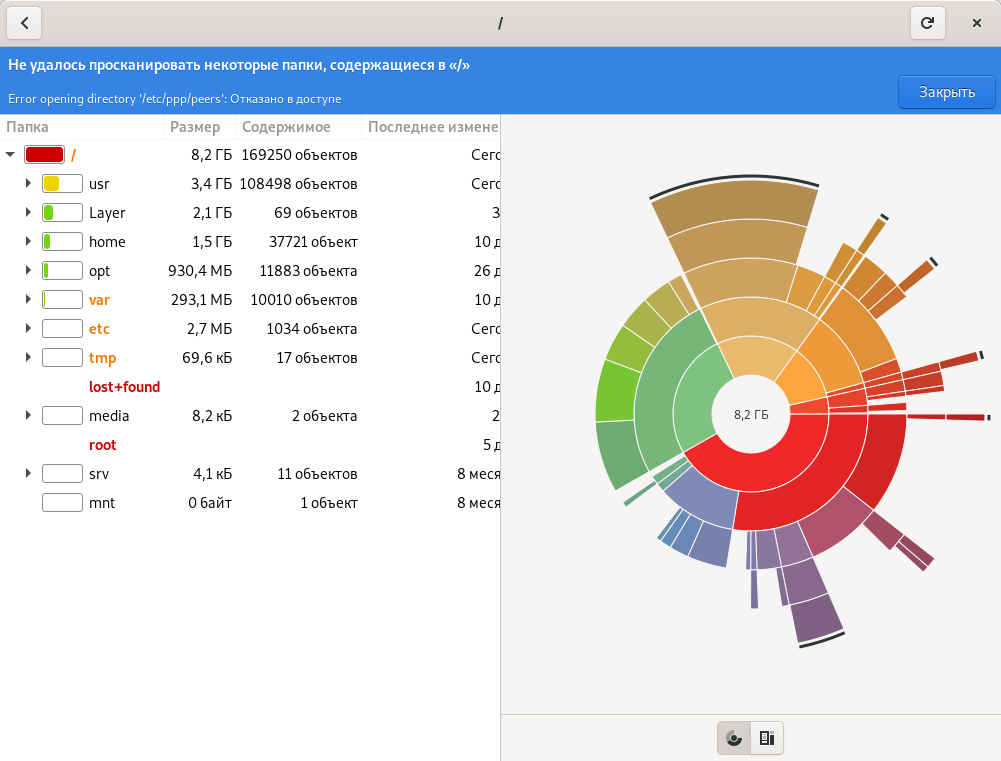Switch to rings chart view

(x=734, y=738)
